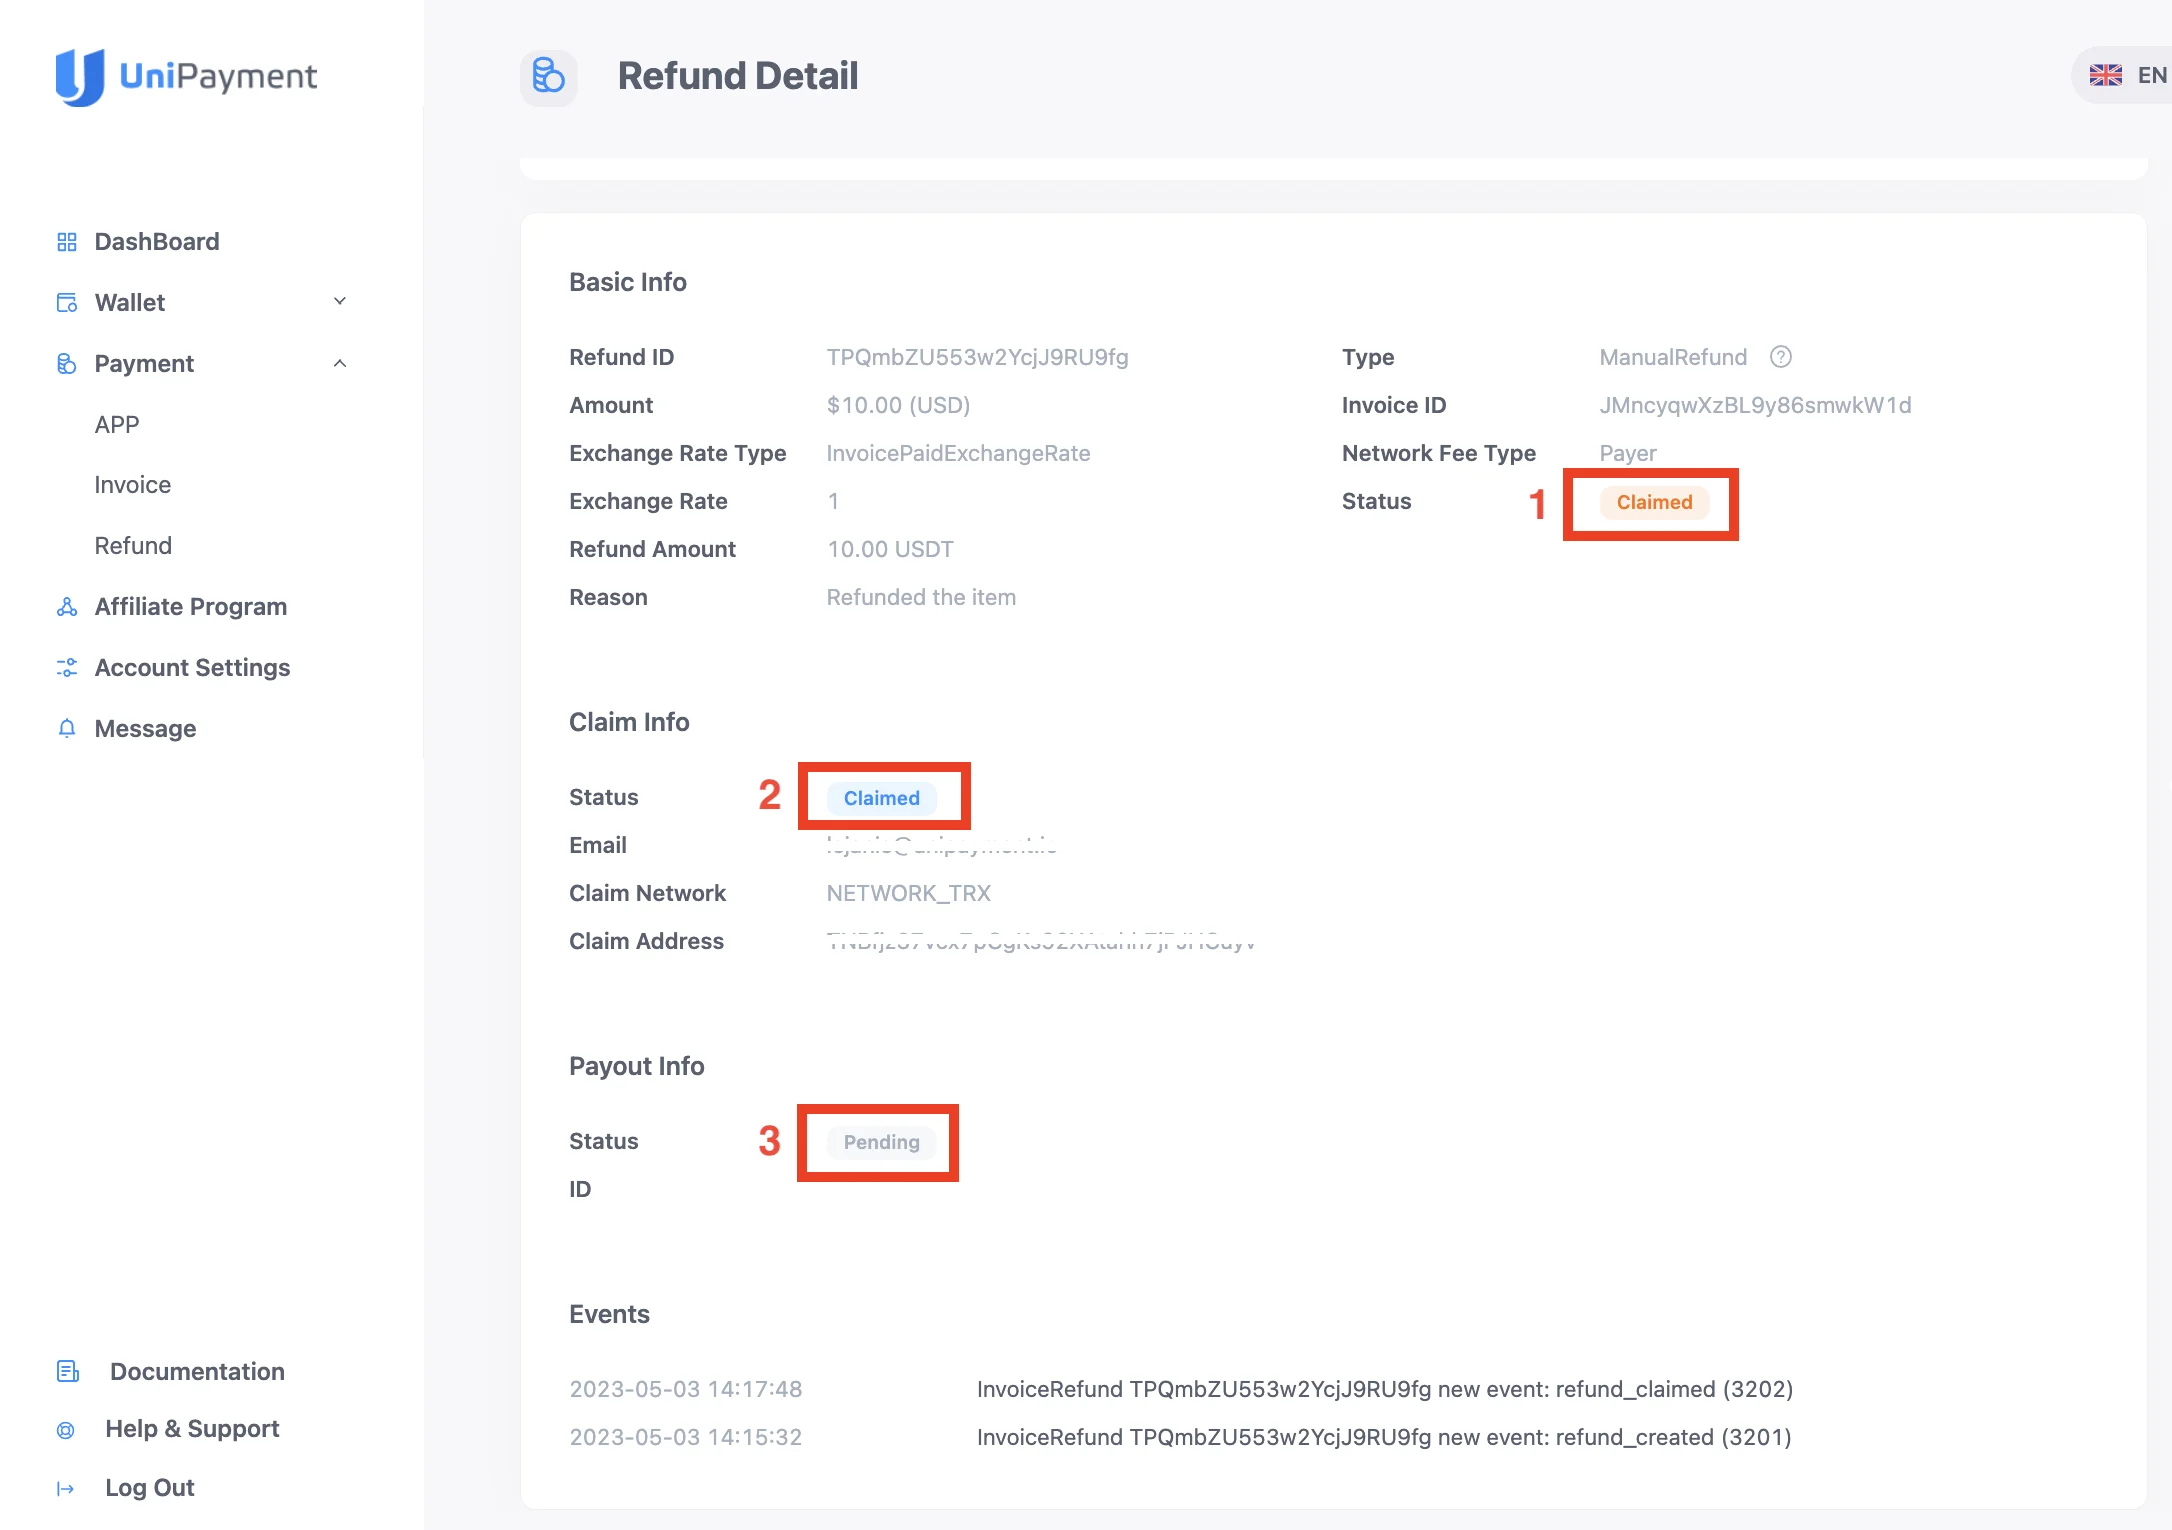This screenshot has height=1530, width=2172.
Task: Click the Refund Detail header icon
Action: pos(549,76)
